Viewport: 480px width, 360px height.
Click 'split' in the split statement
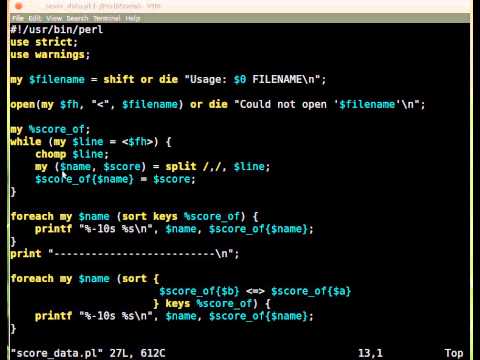[x=181, y=167]
